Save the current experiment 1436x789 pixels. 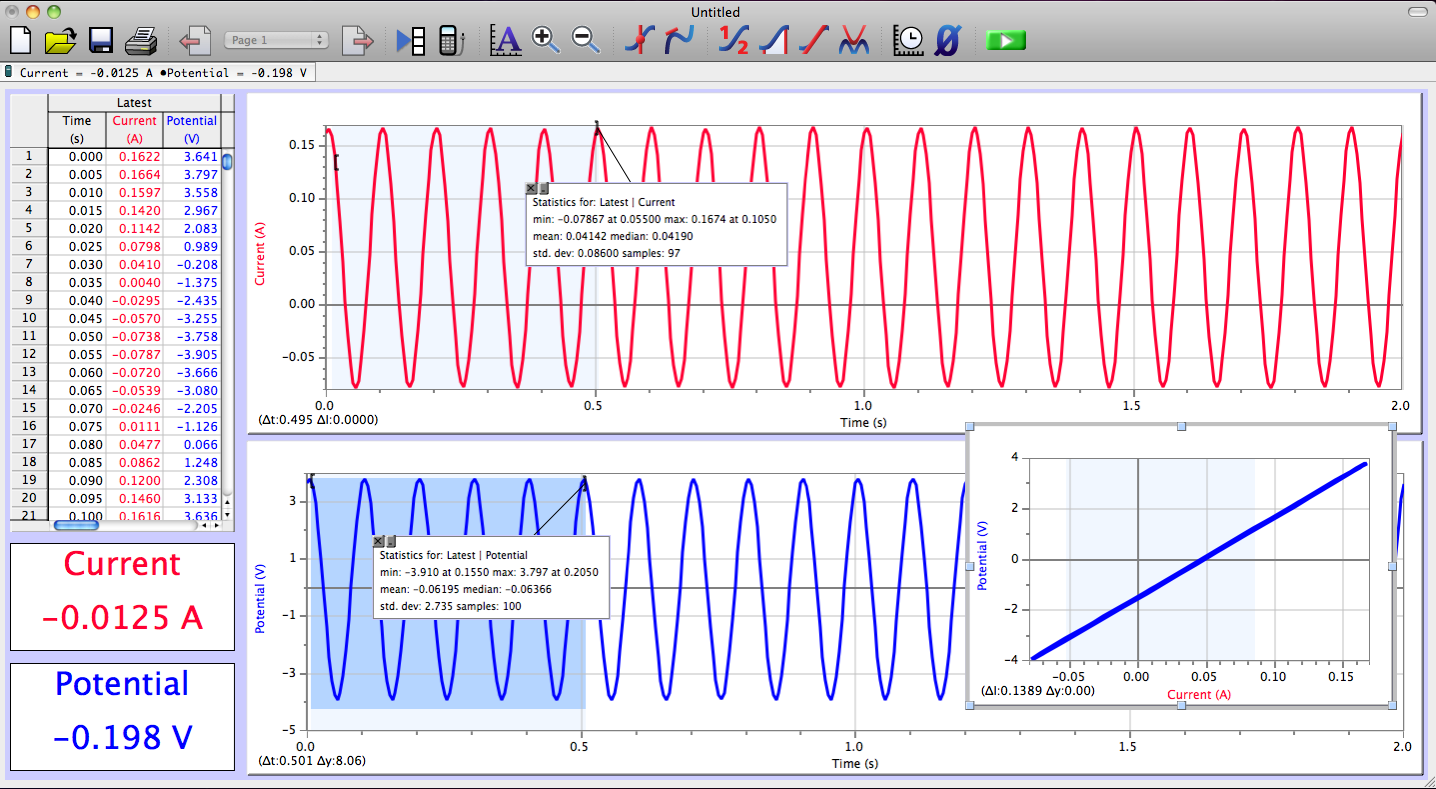point(100,38)
